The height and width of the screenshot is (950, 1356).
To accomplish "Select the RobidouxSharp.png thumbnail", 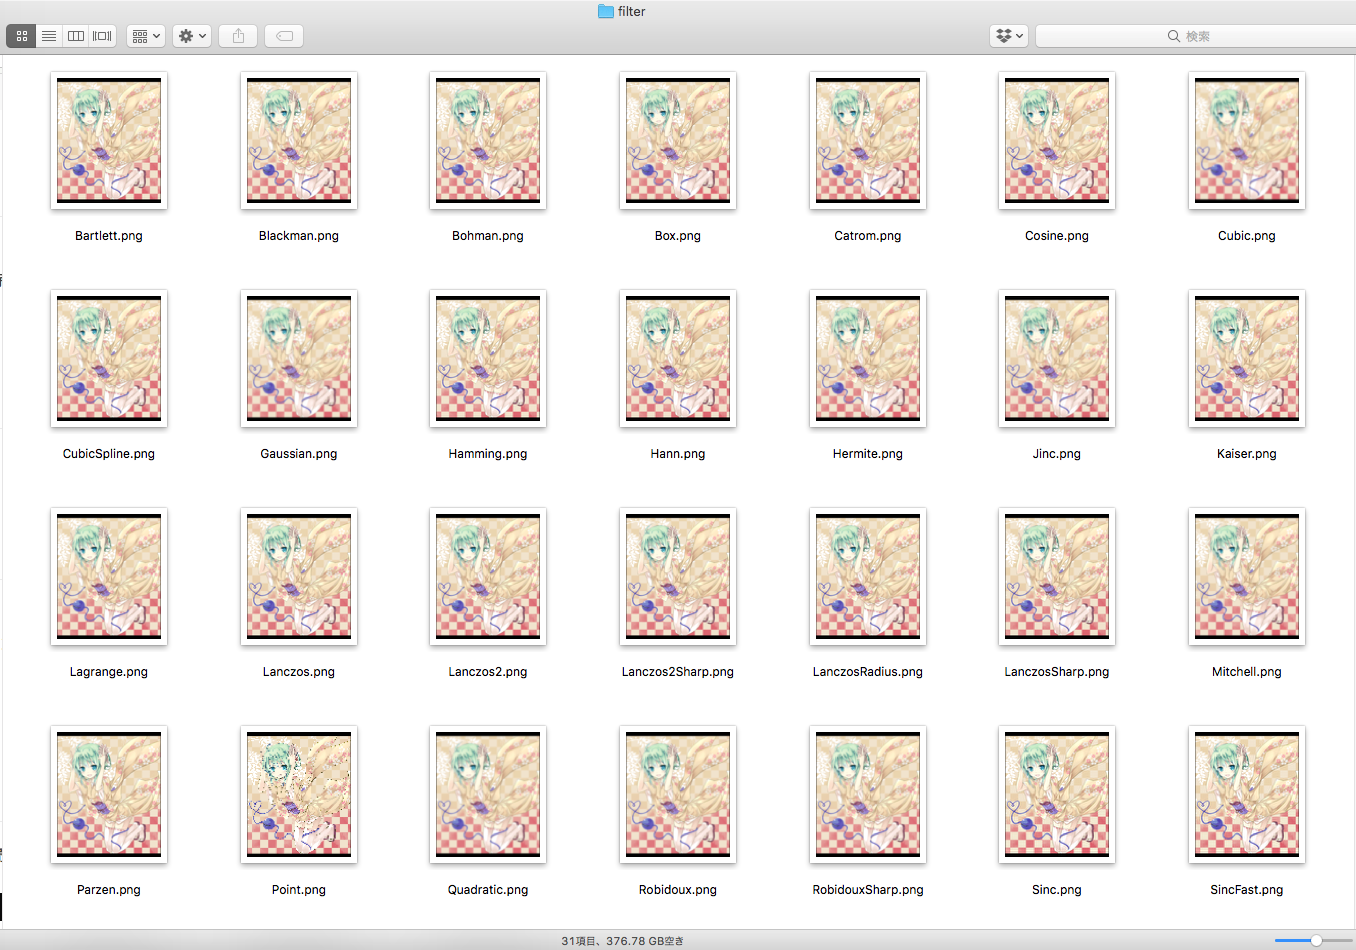I will click(868, 794).
